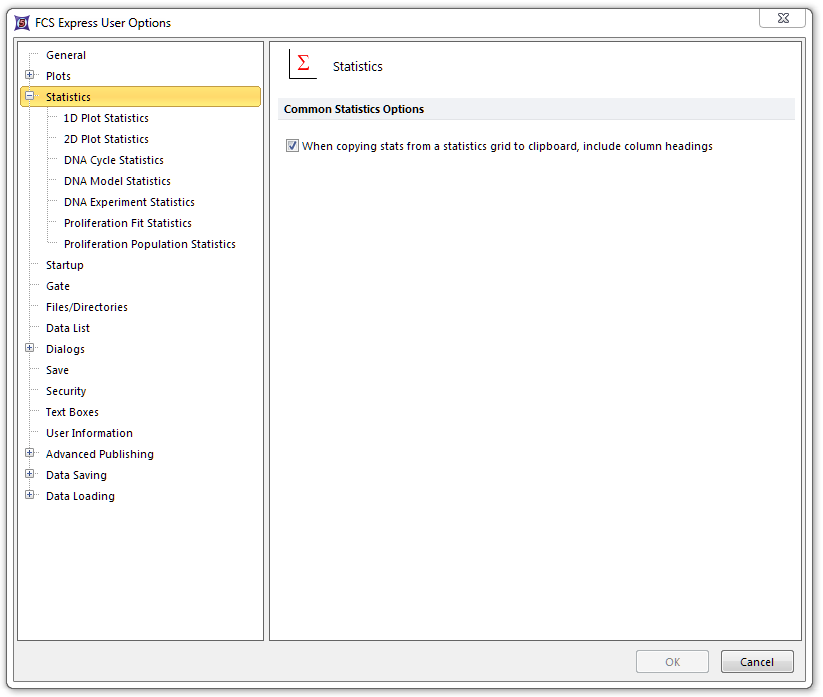Click the OK button

pyautogui.click(x=672, y=662)
